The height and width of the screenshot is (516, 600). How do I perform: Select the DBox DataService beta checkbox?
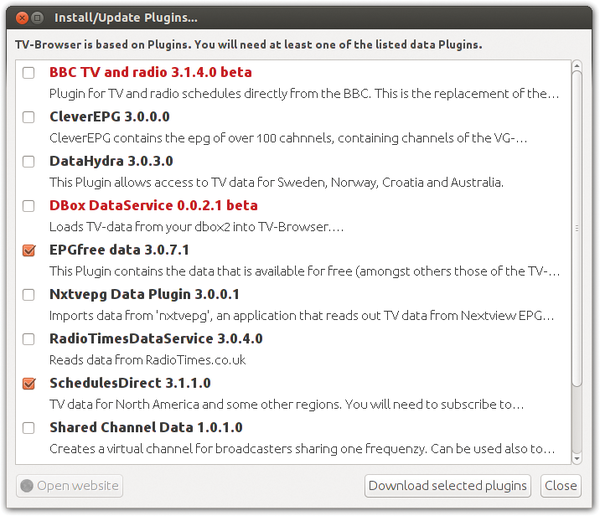click(29, 206)
